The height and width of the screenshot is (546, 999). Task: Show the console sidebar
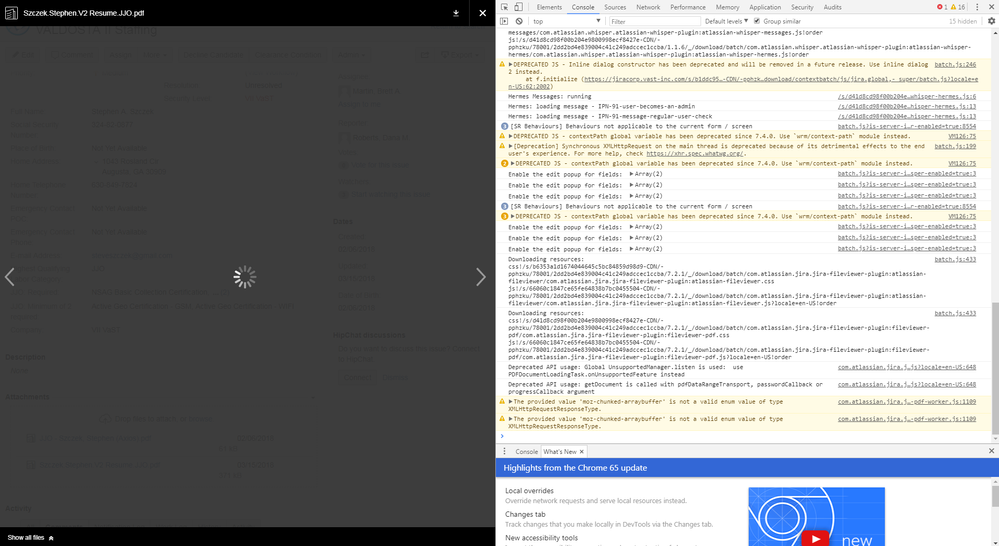(505, 21)
